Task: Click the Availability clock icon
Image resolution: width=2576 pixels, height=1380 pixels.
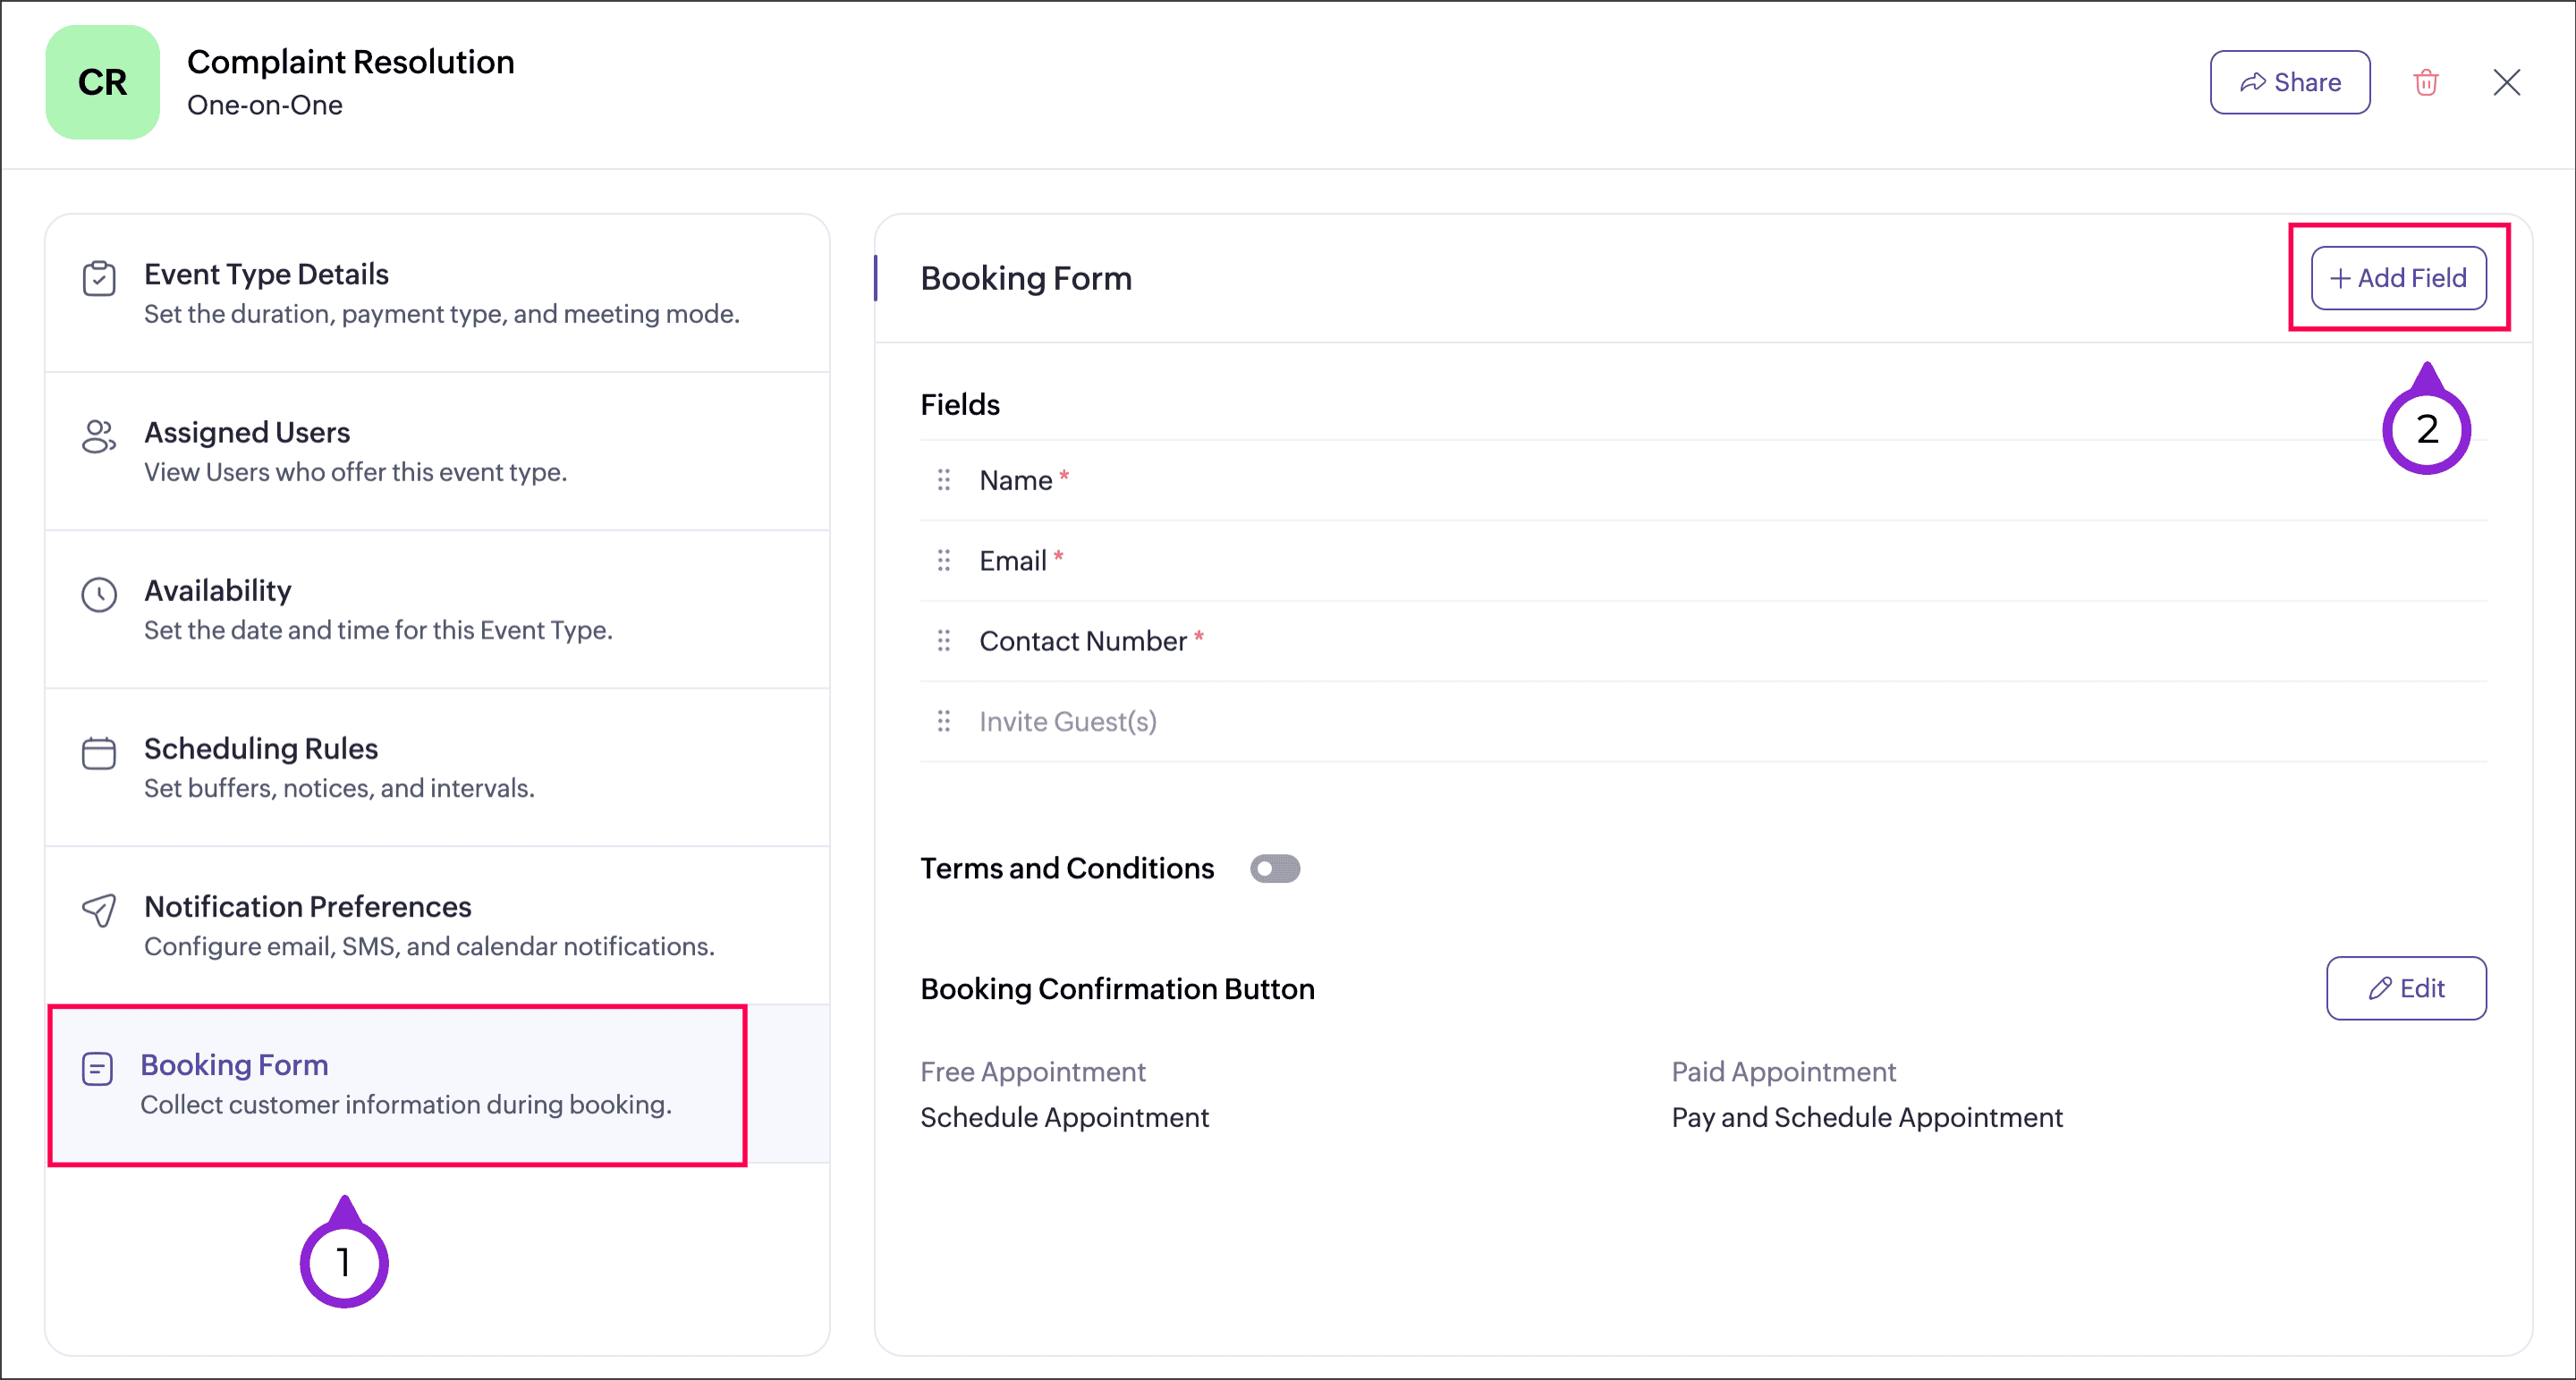Action: pos(99,595)
